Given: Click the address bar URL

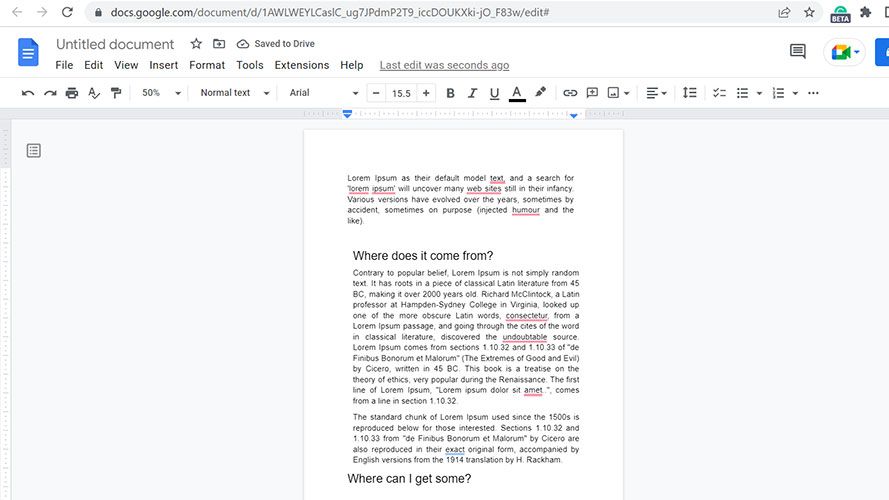Looking at the screenshot, I should click(329, 12).
